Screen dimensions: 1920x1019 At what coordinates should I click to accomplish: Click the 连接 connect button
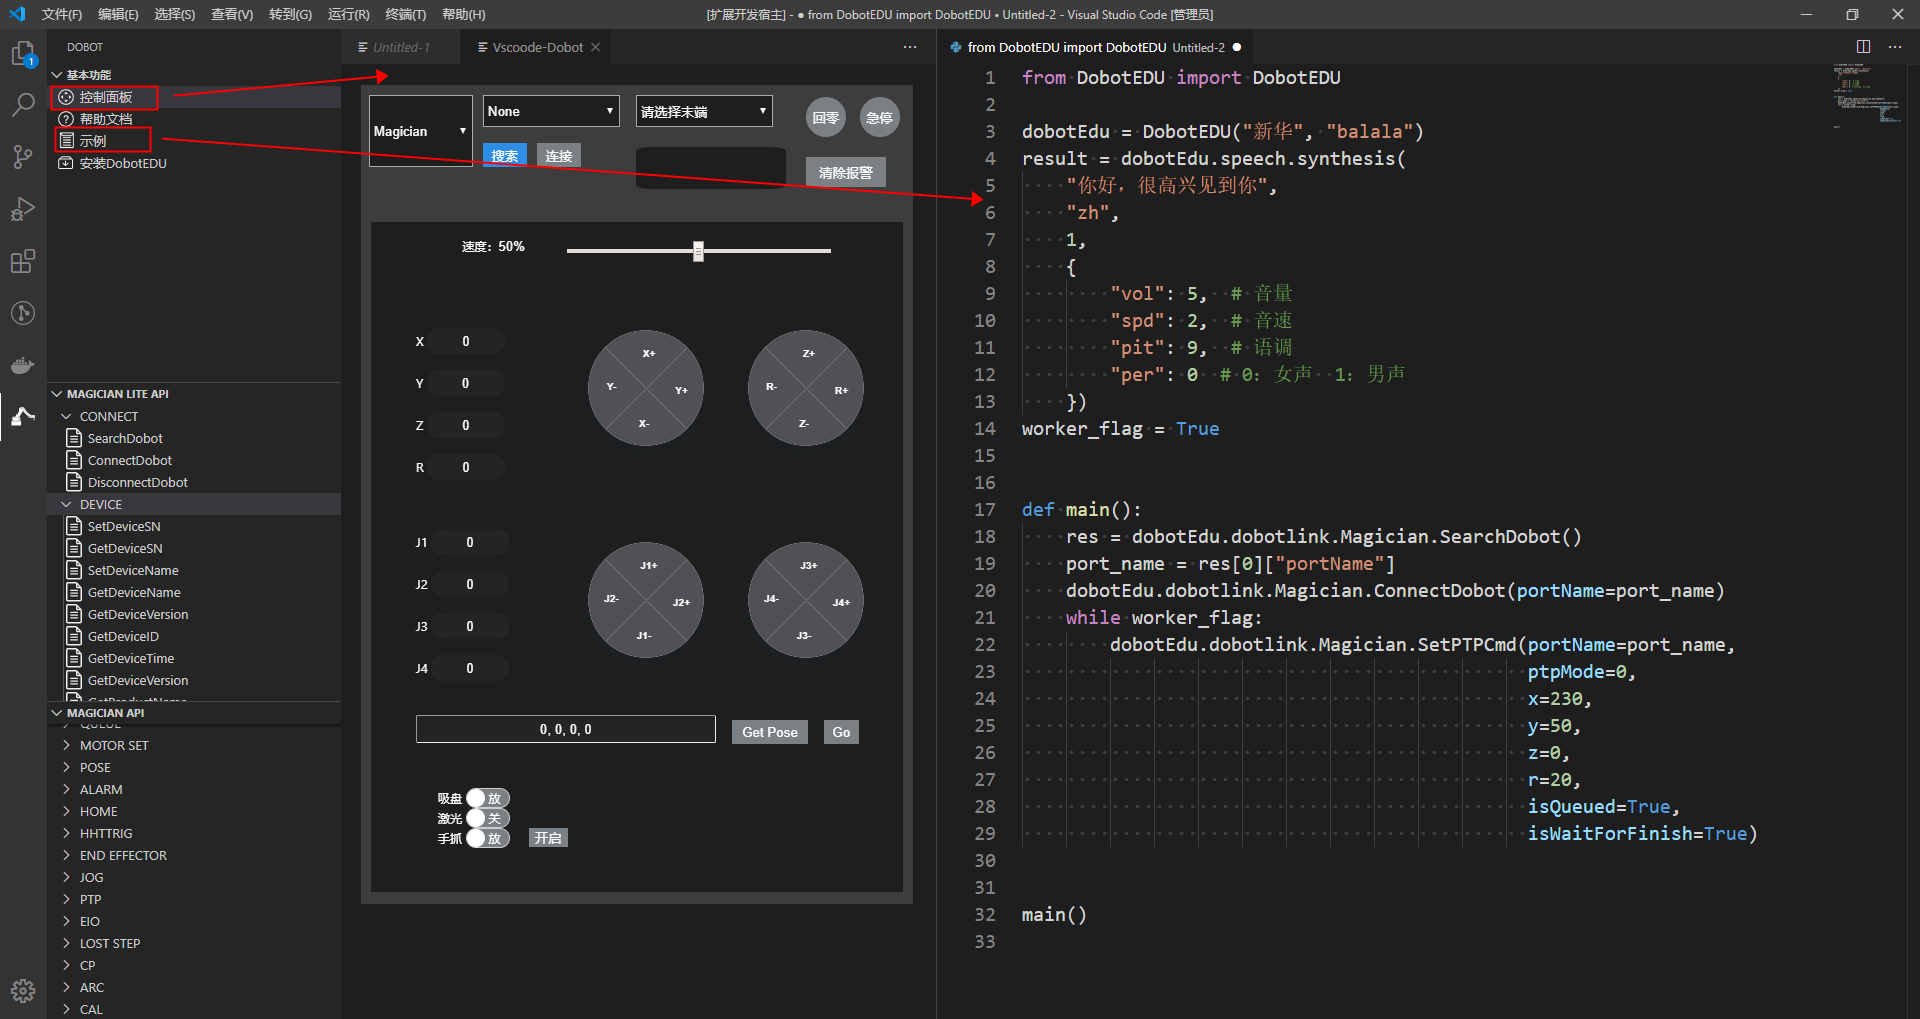pyautogui.click(x=559, y=156)
